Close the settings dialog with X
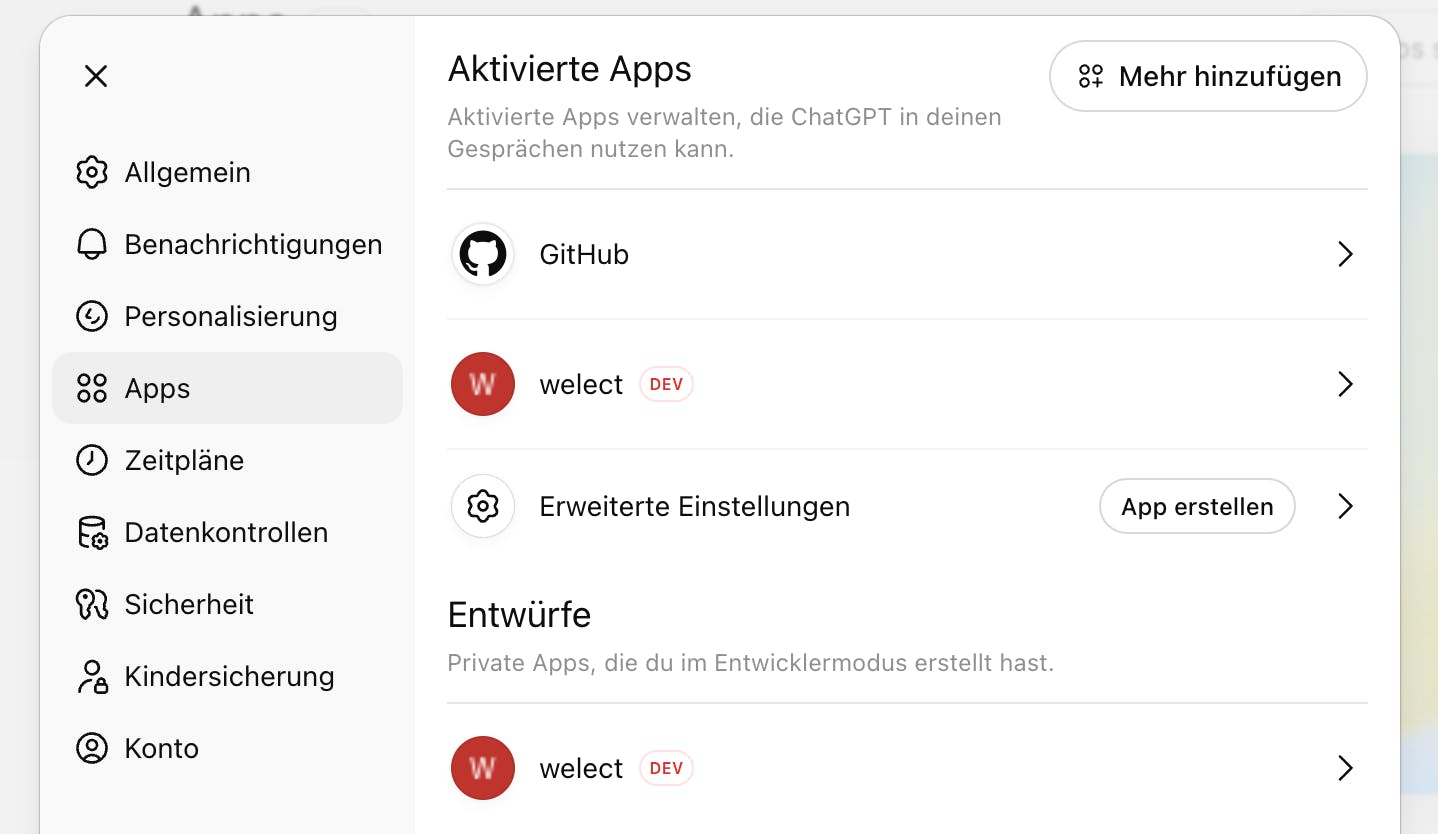This screenshot has width=1438, height=834. click(96, 76)
